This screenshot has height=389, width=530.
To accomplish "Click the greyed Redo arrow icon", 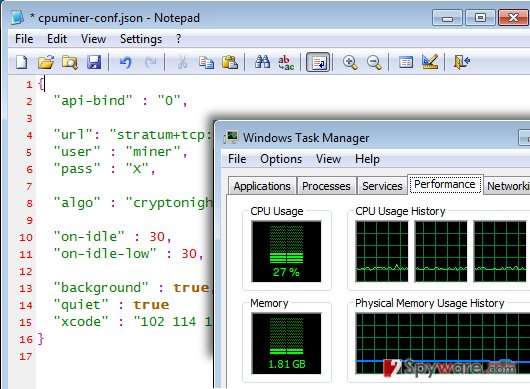I will coord(150,63).
